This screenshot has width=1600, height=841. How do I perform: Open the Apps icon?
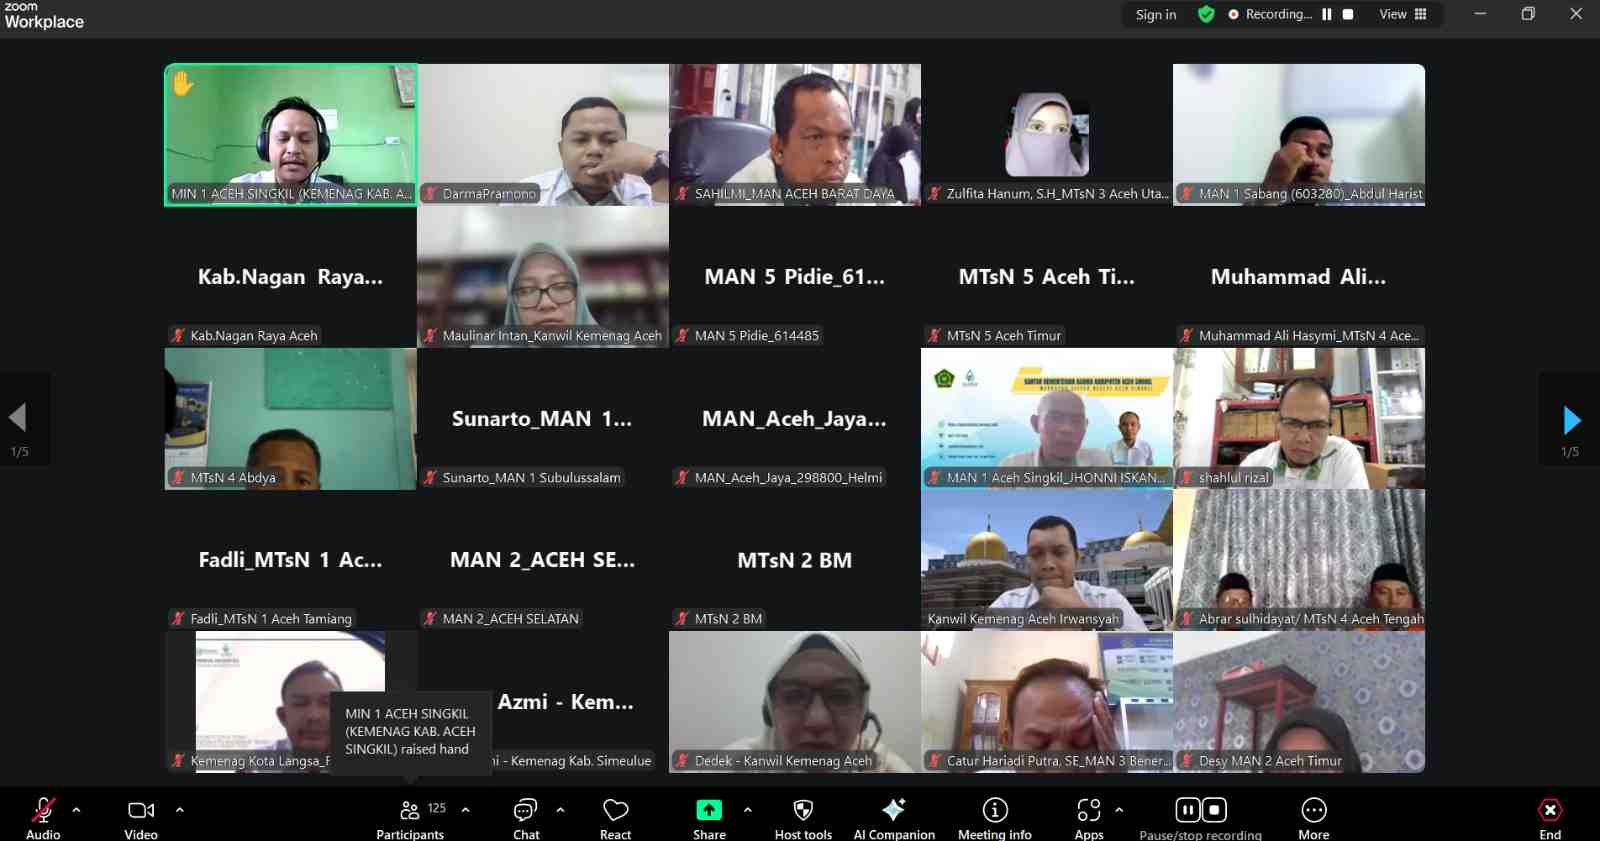[x=1089, y=817]
